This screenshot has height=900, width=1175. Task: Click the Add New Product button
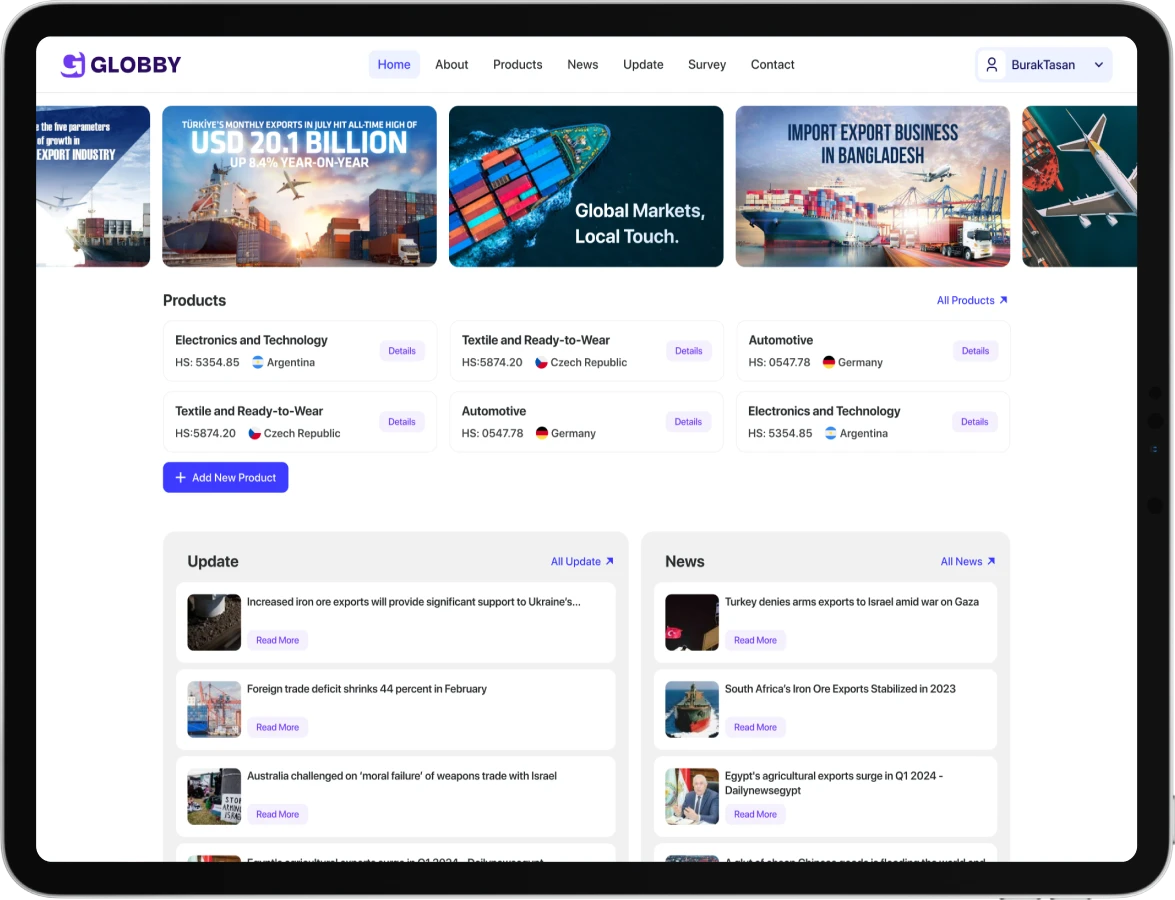click(x=226, y=477)
